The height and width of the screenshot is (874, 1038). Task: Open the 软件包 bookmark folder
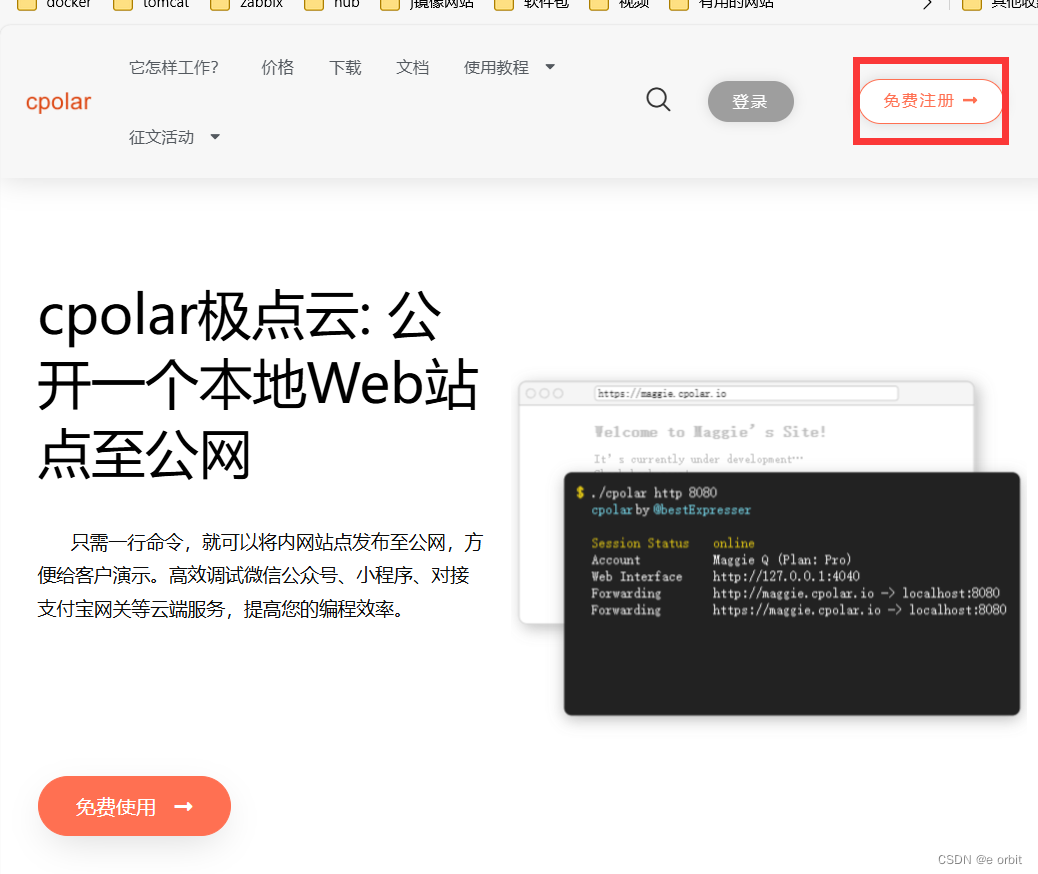point(532,4)
